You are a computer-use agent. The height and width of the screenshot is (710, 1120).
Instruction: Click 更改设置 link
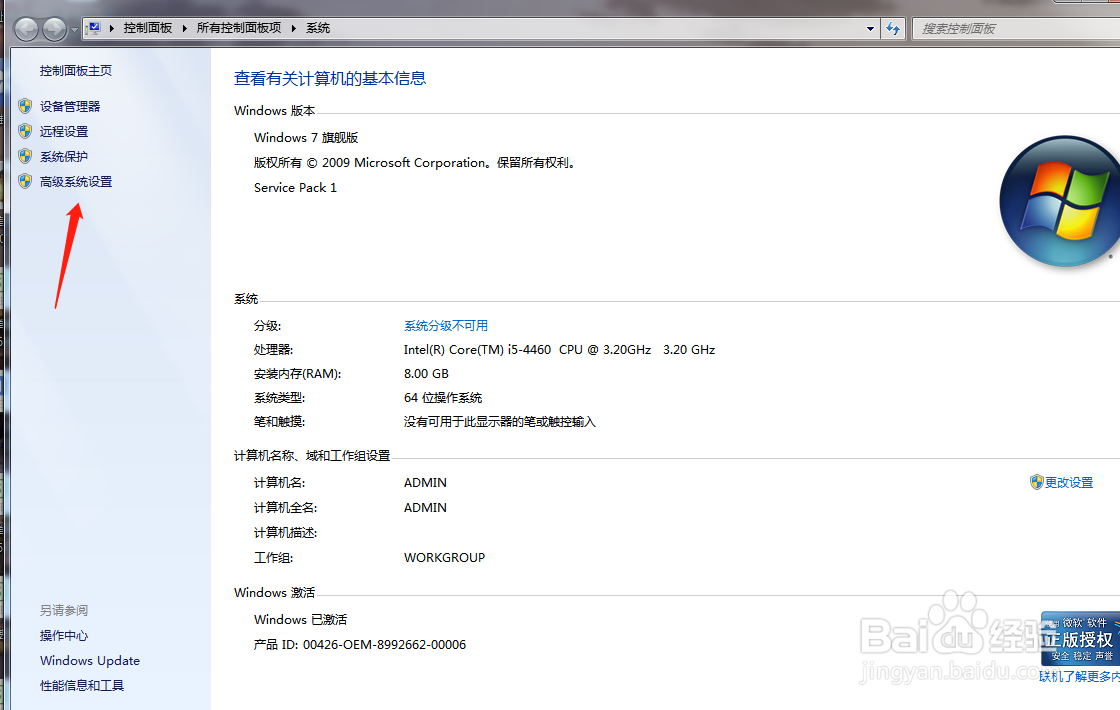[1069, 483]
